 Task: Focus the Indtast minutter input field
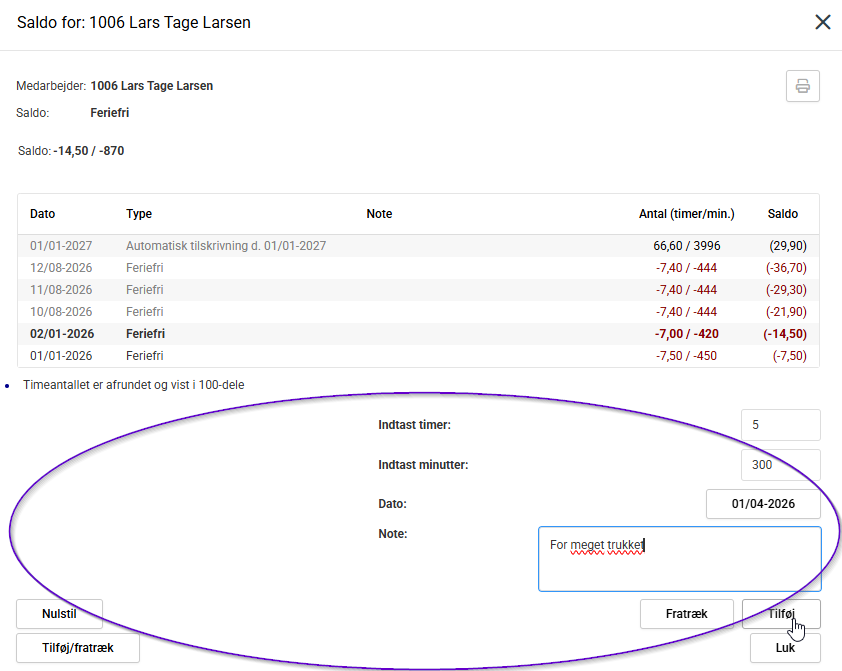point(780,465)
